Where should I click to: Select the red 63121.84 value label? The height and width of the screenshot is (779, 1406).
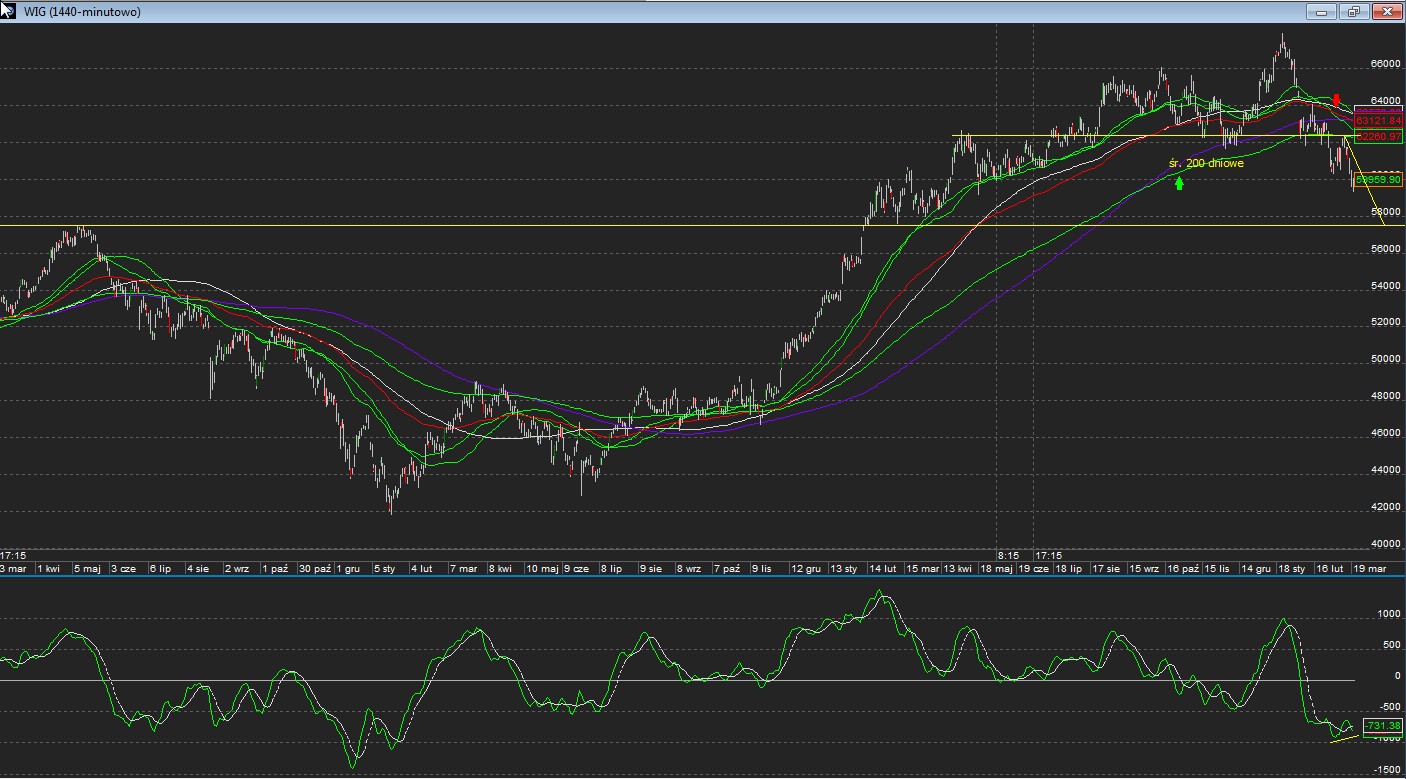[x=1379, y=121]
